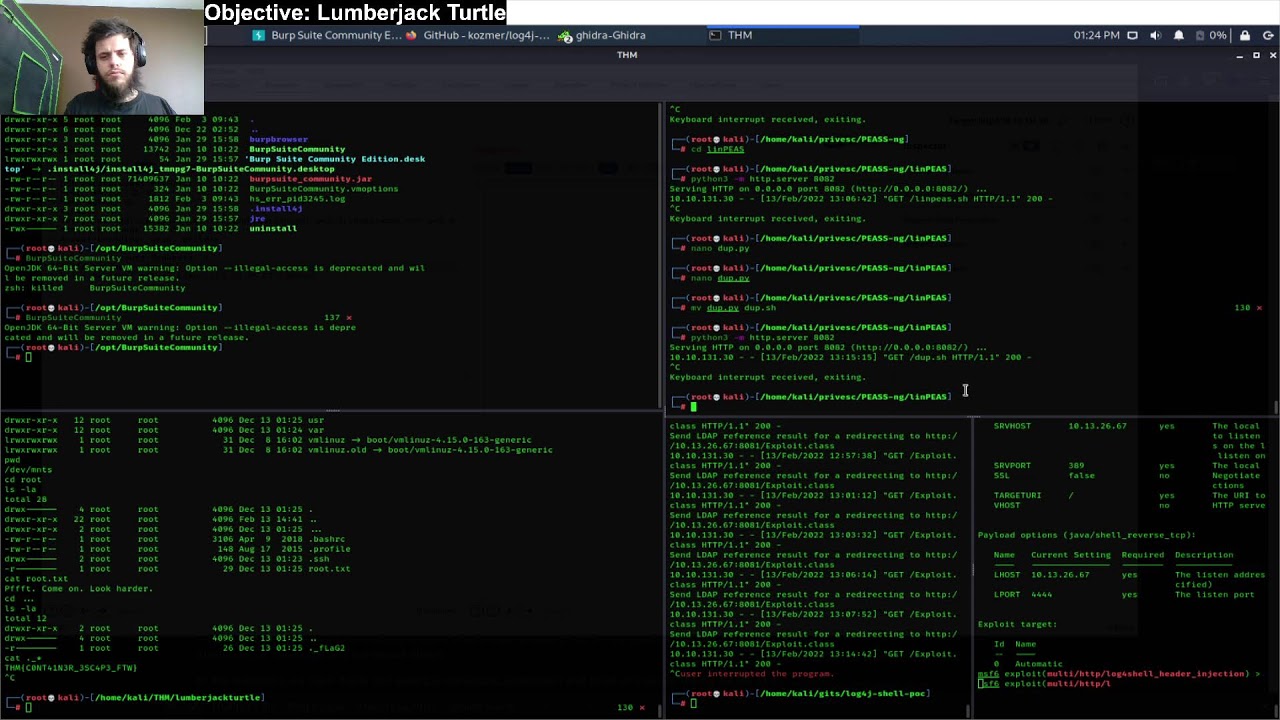Click the volume speaker tray icon
The width and height of the screenshot is (1280, 720).
(x=1155, y=35)
